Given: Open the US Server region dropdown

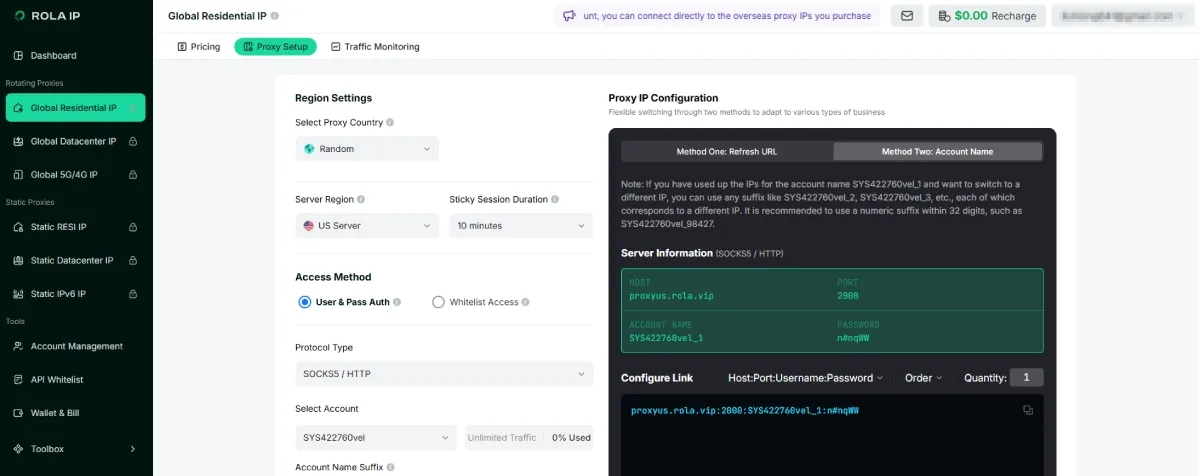Looking at the screenshot, I should (x=367, y=226).
